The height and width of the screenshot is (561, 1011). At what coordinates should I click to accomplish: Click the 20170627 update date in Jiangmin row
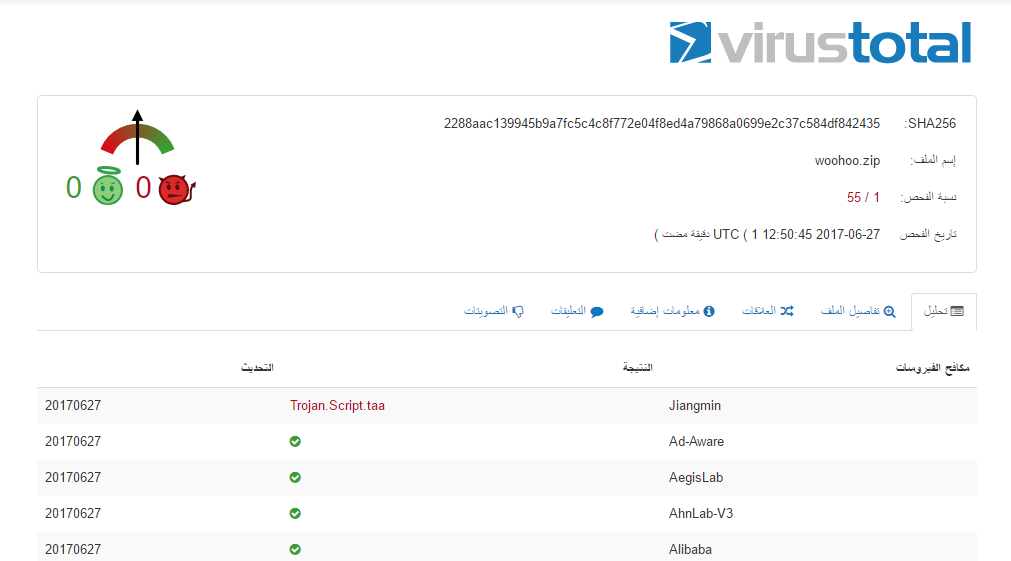pos(73,406)
